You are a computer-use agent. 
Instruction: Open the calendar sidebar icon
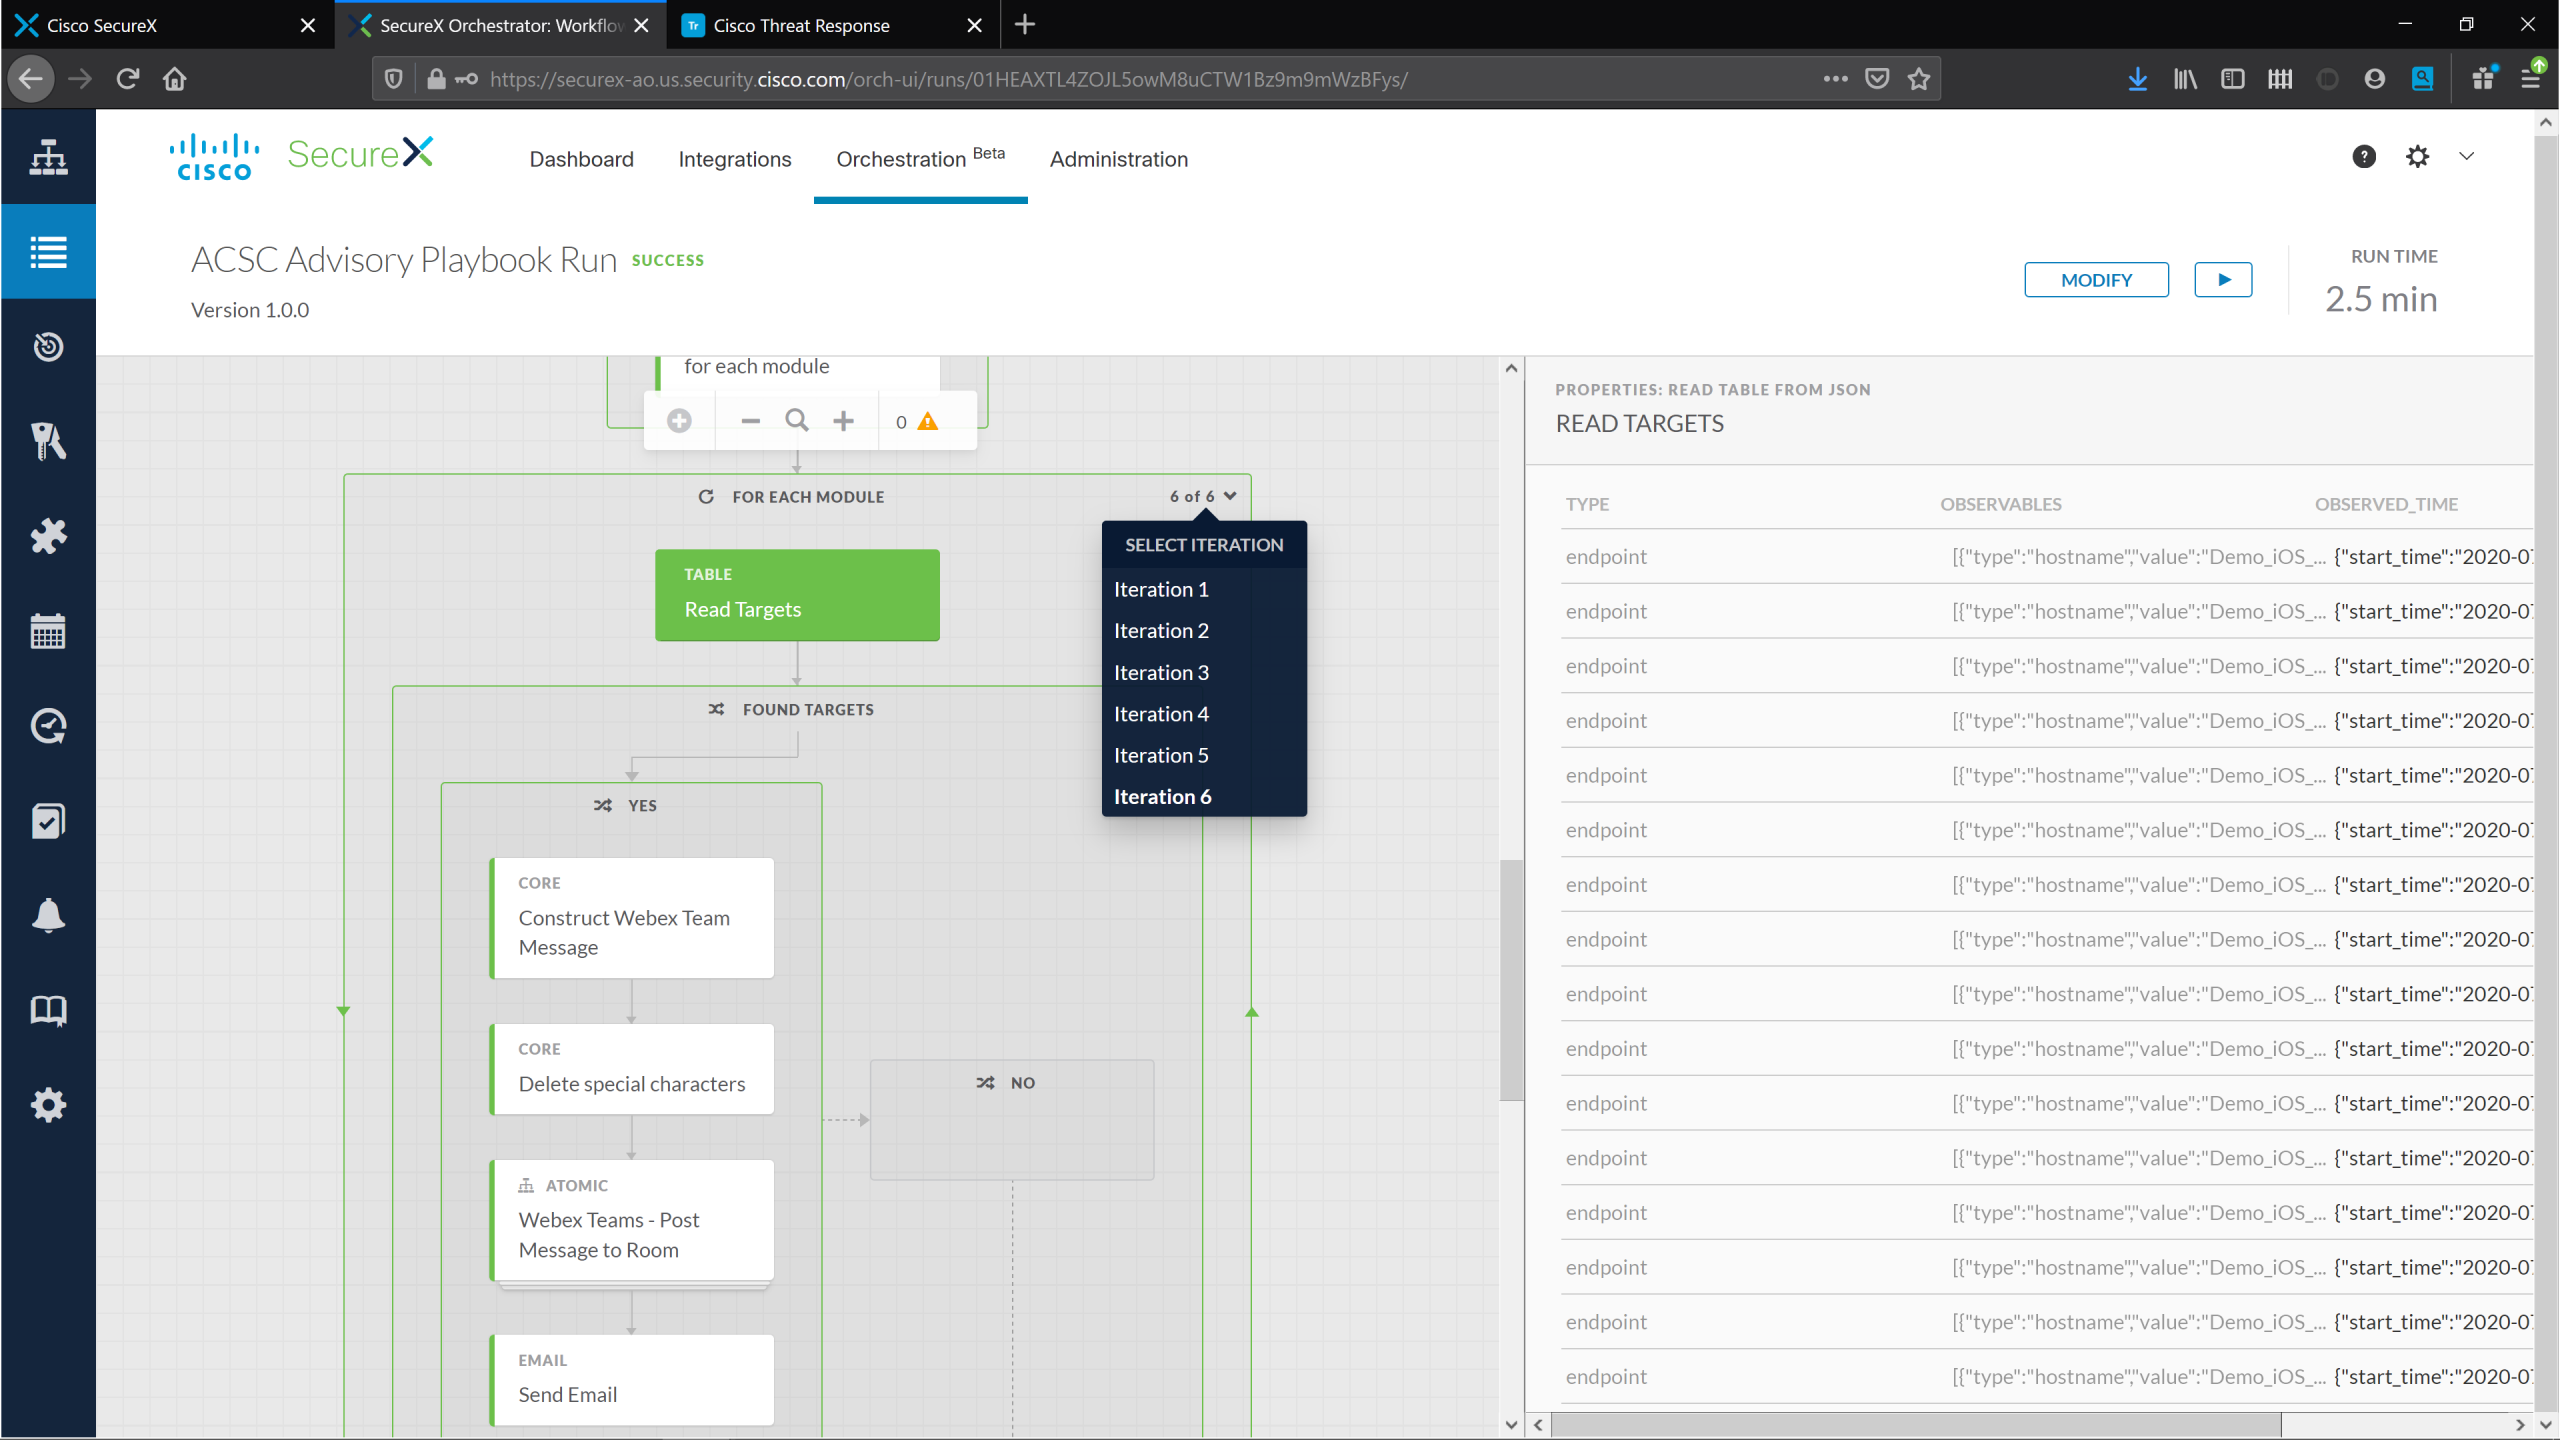tap(48, 631)
